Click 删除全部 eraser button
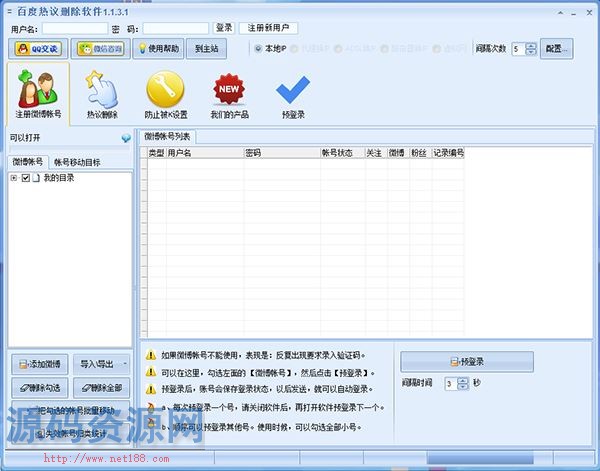This screenshot has height=471, width=600. pyautogui.click(x=101, y=388)
